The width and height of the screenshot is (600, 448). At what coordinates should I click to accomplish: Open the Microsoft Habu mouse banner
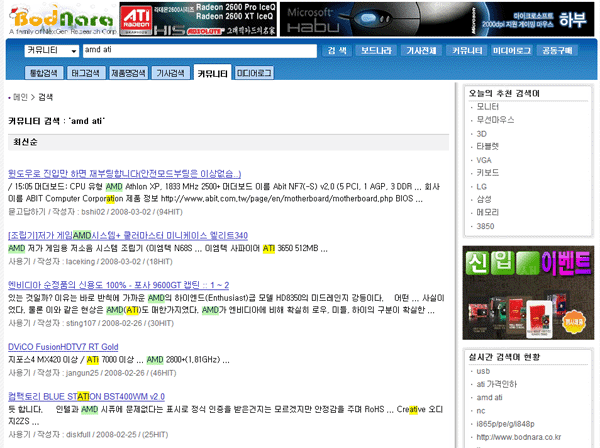pos(437,20)
